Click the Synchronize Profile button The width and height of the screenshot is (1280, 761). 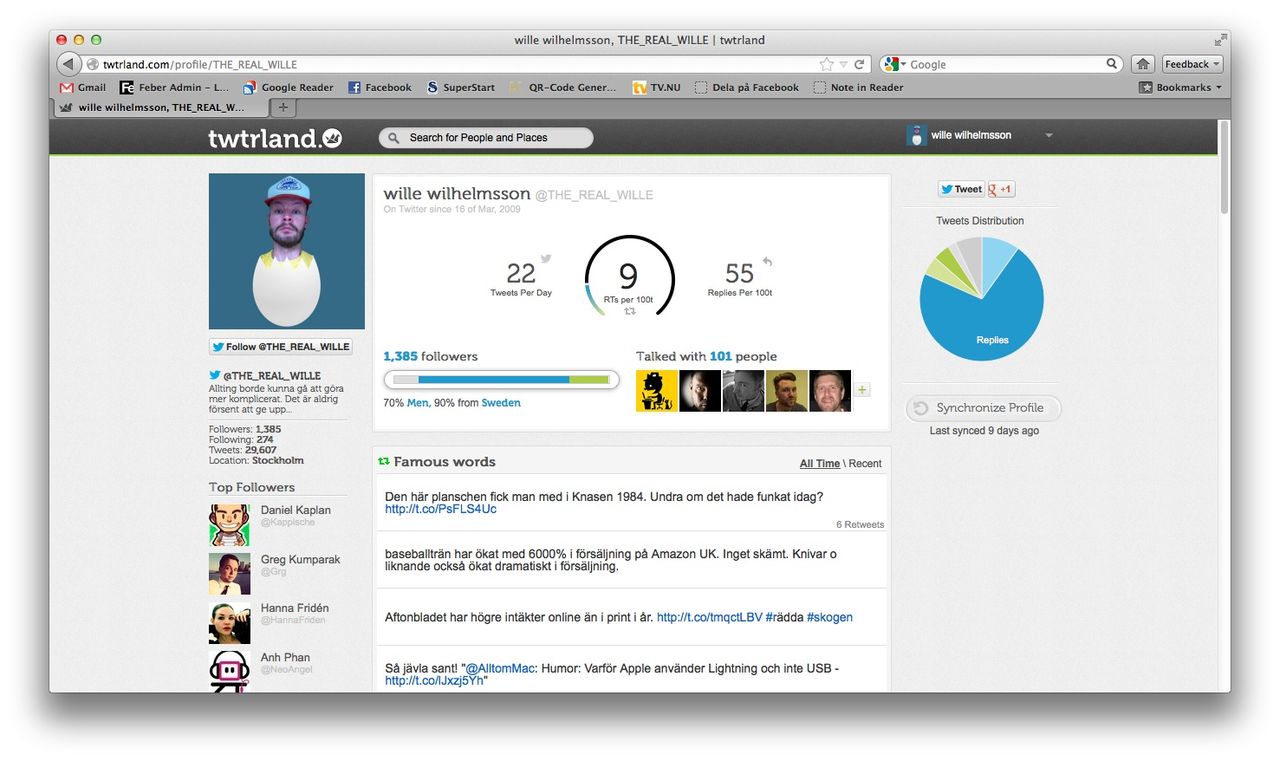point(982,408)
